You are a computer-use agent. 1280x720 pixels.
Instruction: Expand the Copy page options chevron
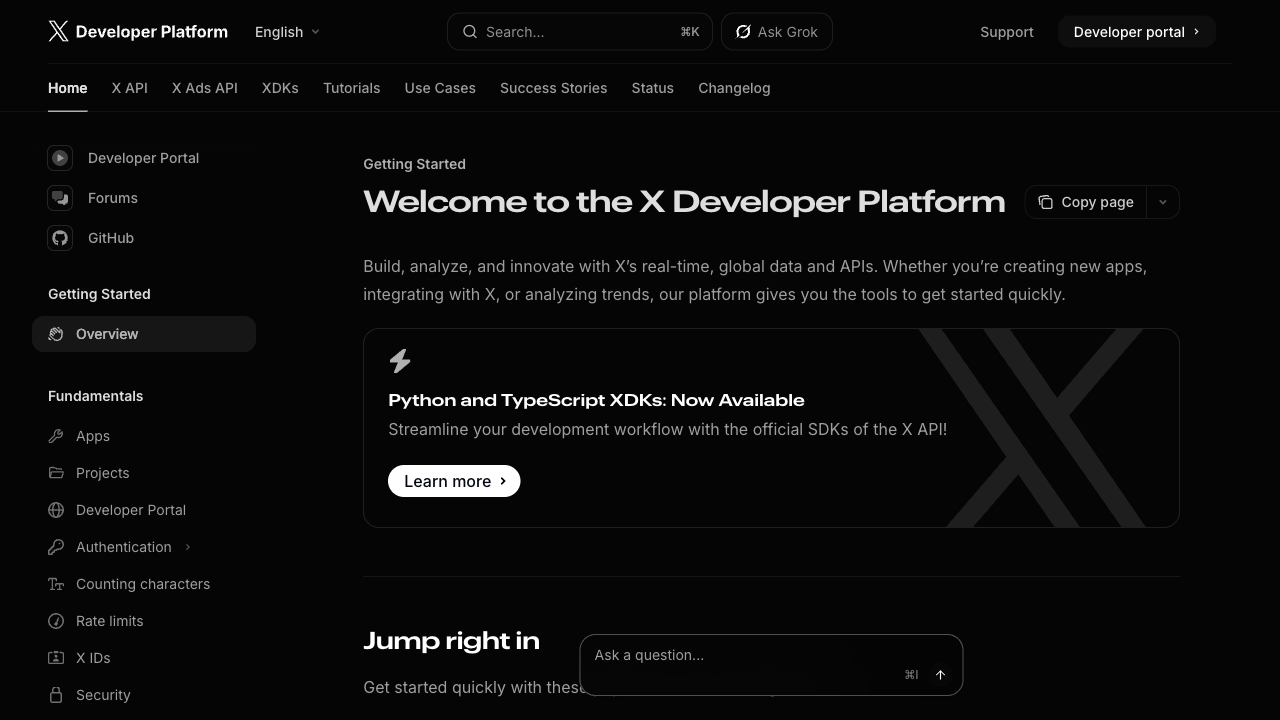point(1162,202)
